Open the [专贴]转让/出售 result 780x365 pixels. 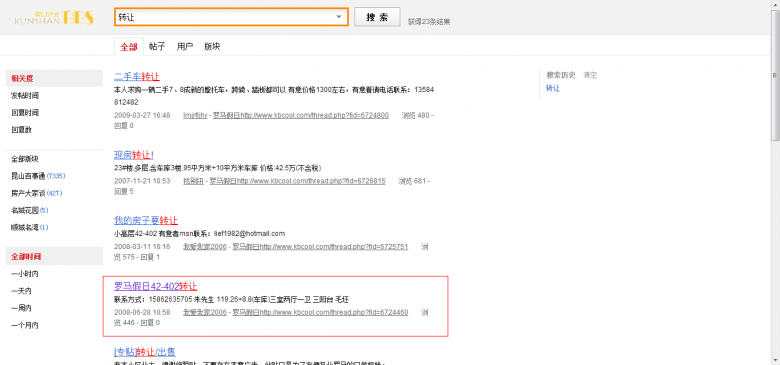point(145,352)
